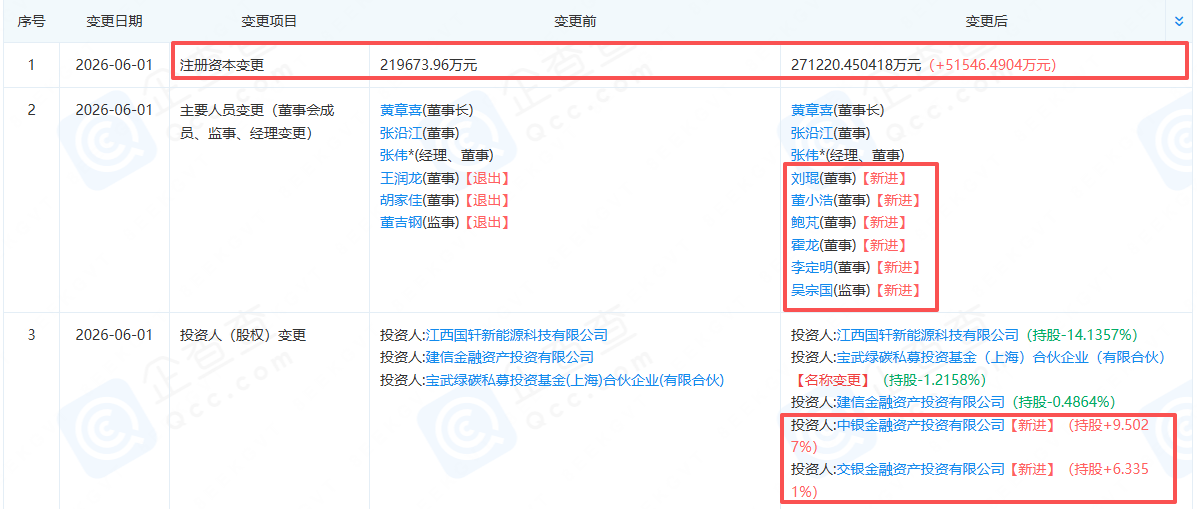Select the +51546.4904万元 increase text

(x=992, y=66)
